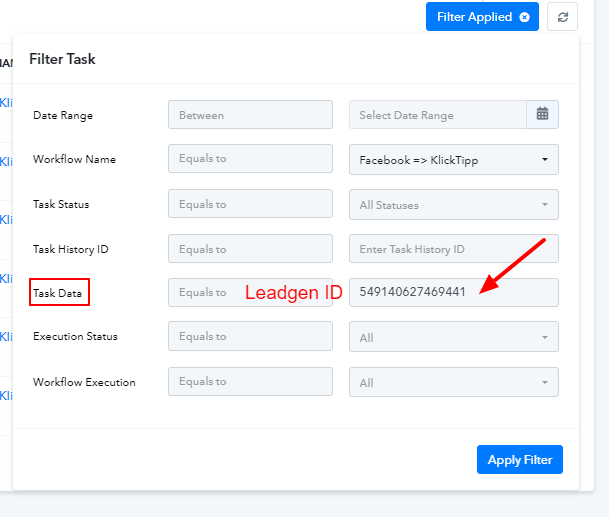Click Task Status Equals to field
The width and height of the screenshot is (609, 517).
(x=250, y=204)
